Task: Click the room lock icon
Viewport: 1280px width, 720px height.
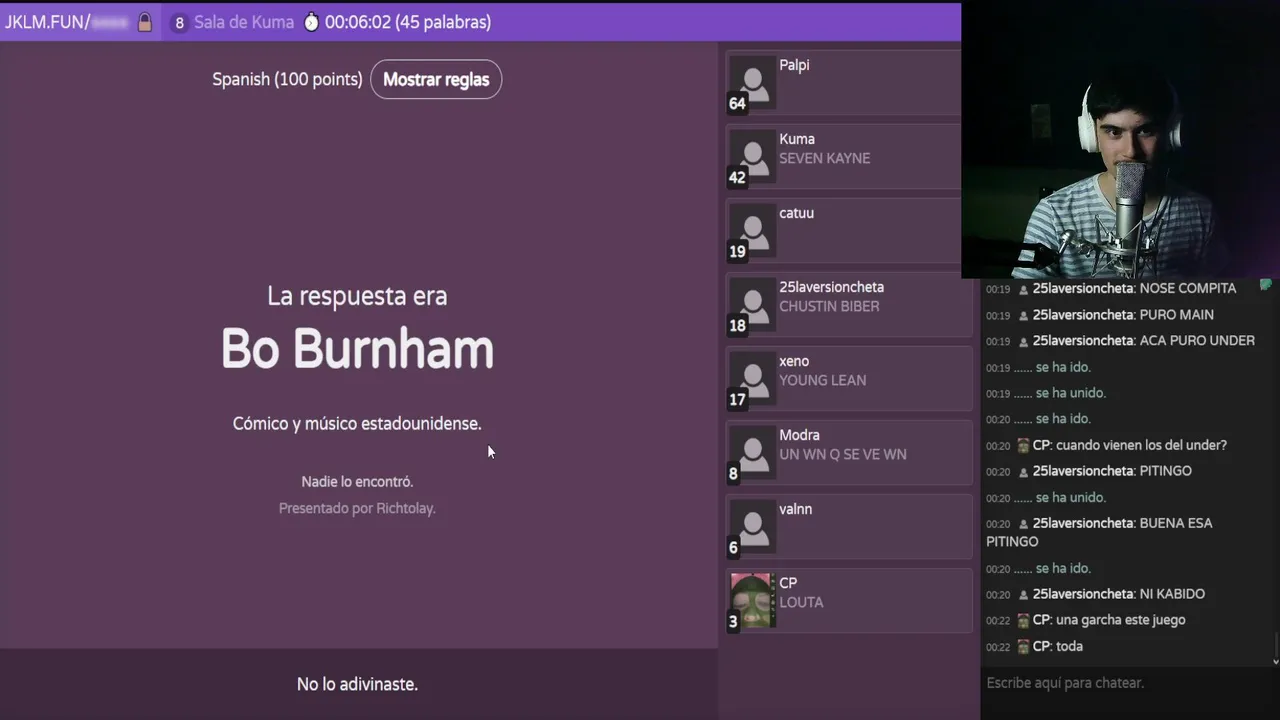Action: point(145,22)
